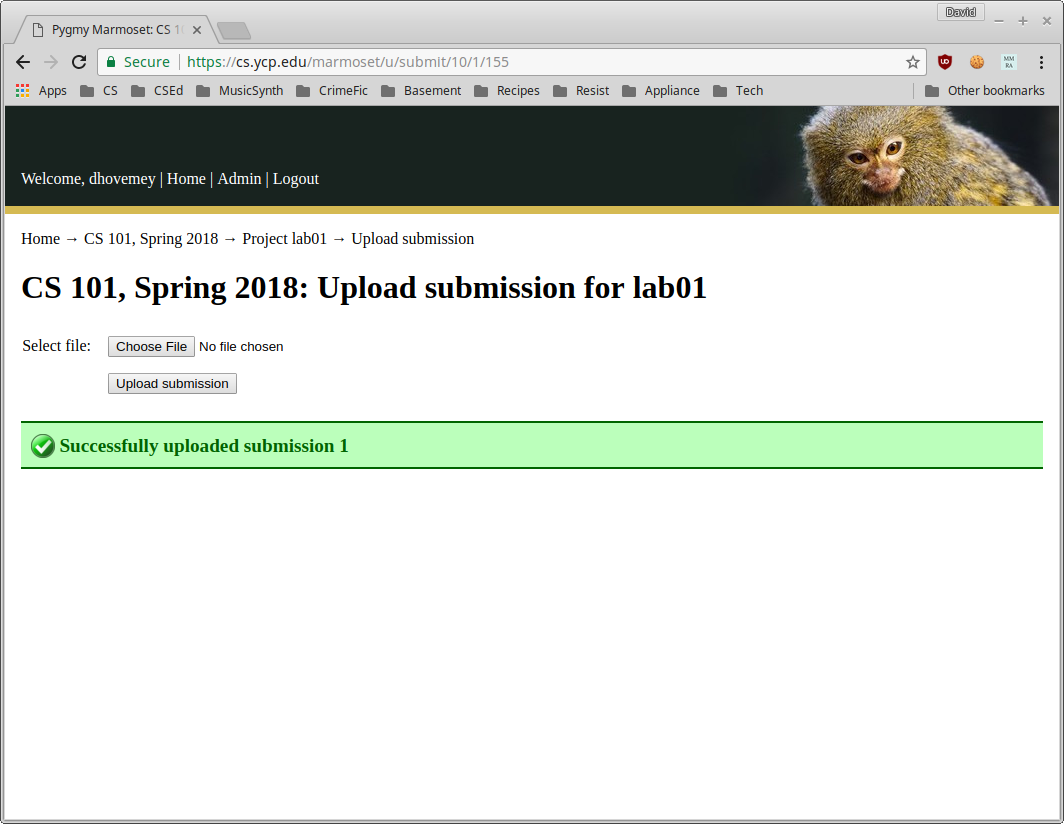Reload the page with refresh icon
Screen dimensions: 1064x824
79,62
